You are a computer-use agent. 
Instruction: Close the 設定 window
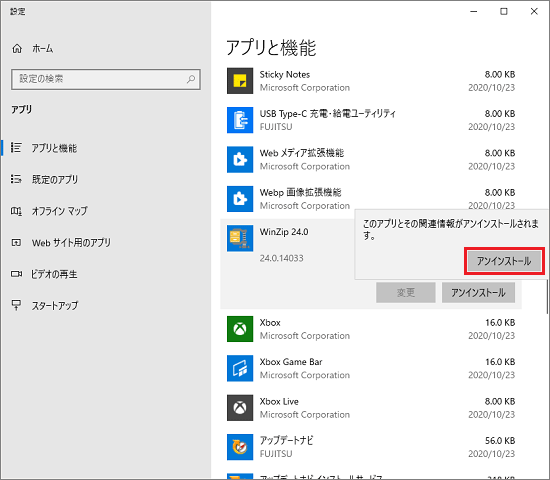tap(534, 12)
